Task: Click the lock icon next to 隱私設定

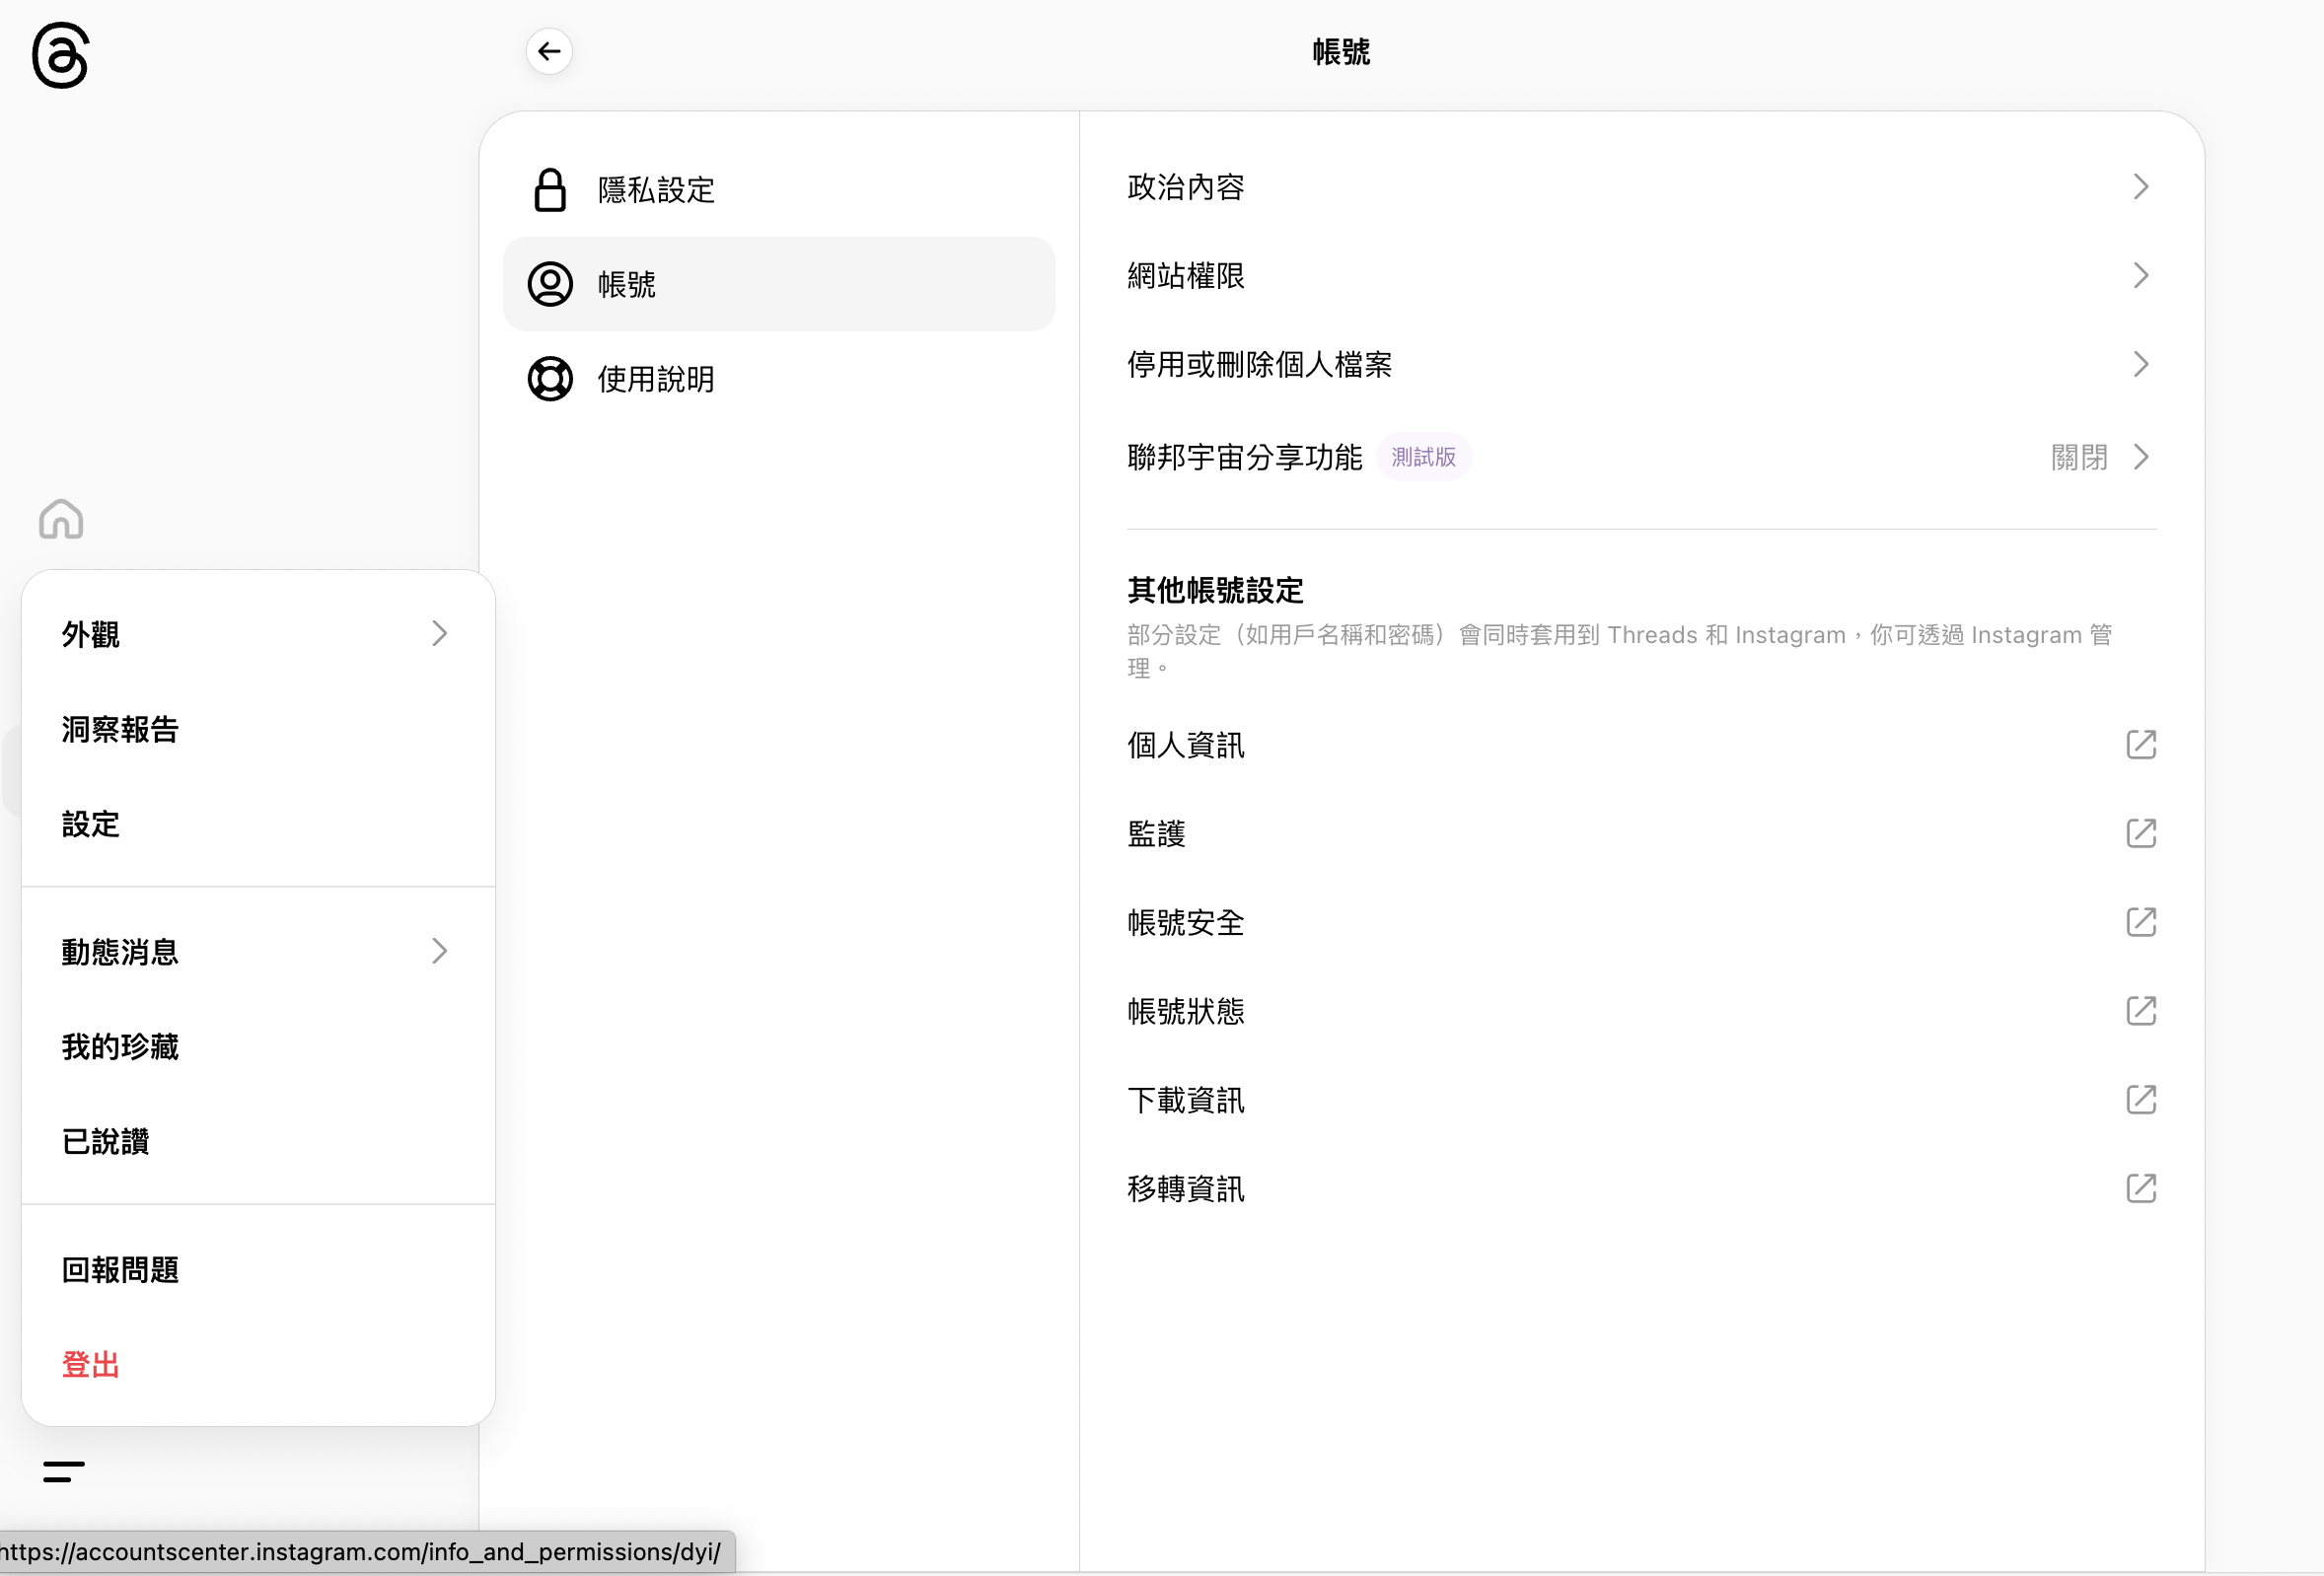Action: [550, 188]
